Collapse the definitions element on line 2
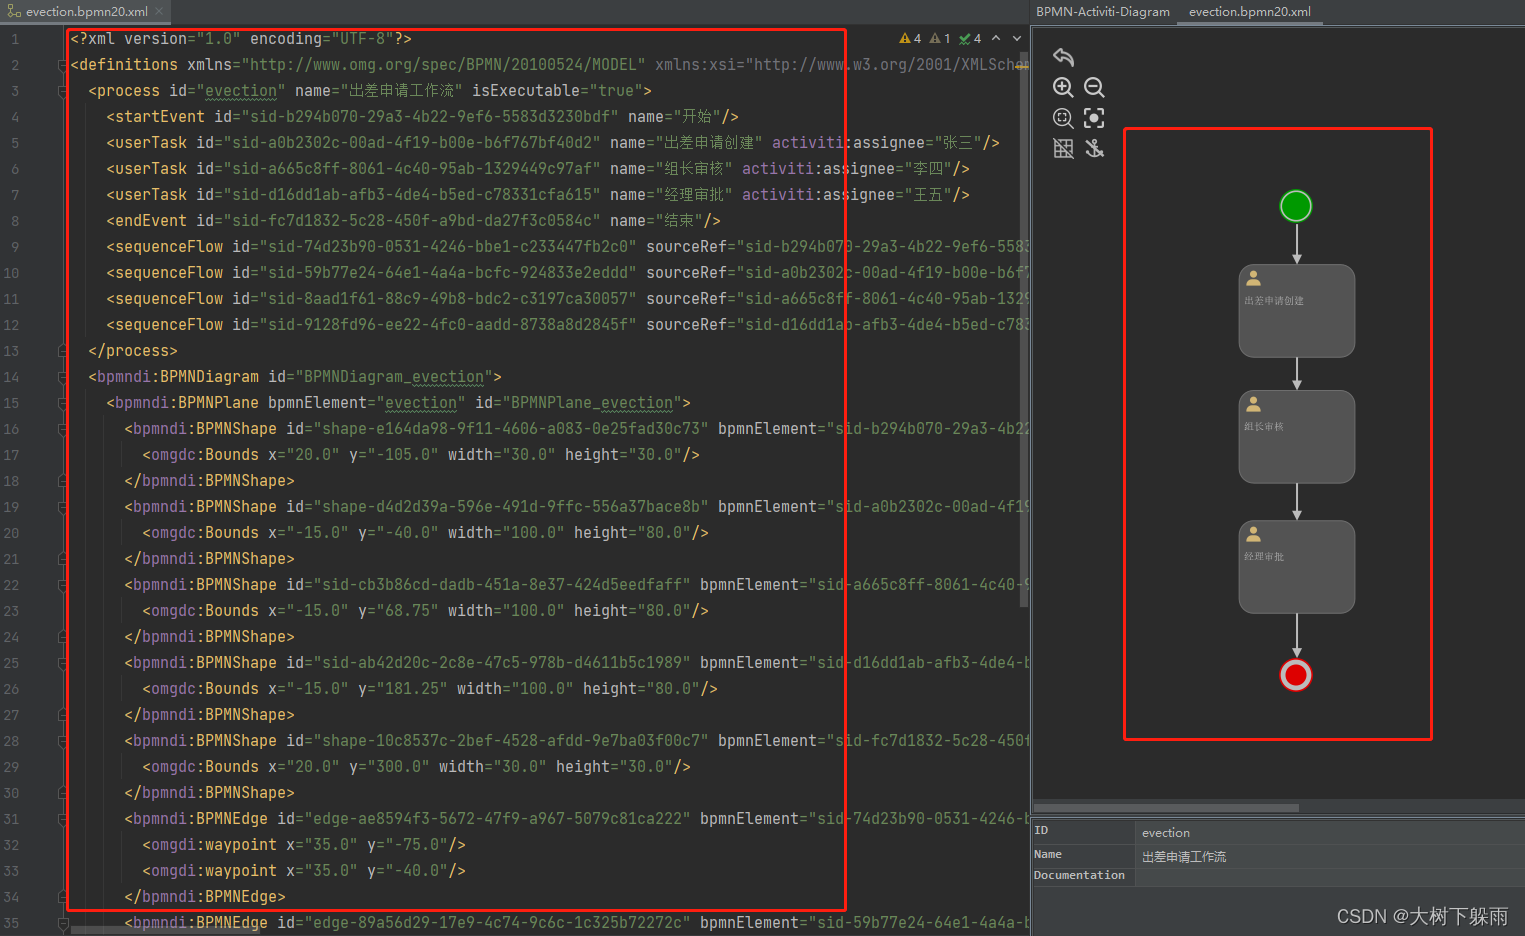This screenshot has width=1525, height=936. coord(63,65)
